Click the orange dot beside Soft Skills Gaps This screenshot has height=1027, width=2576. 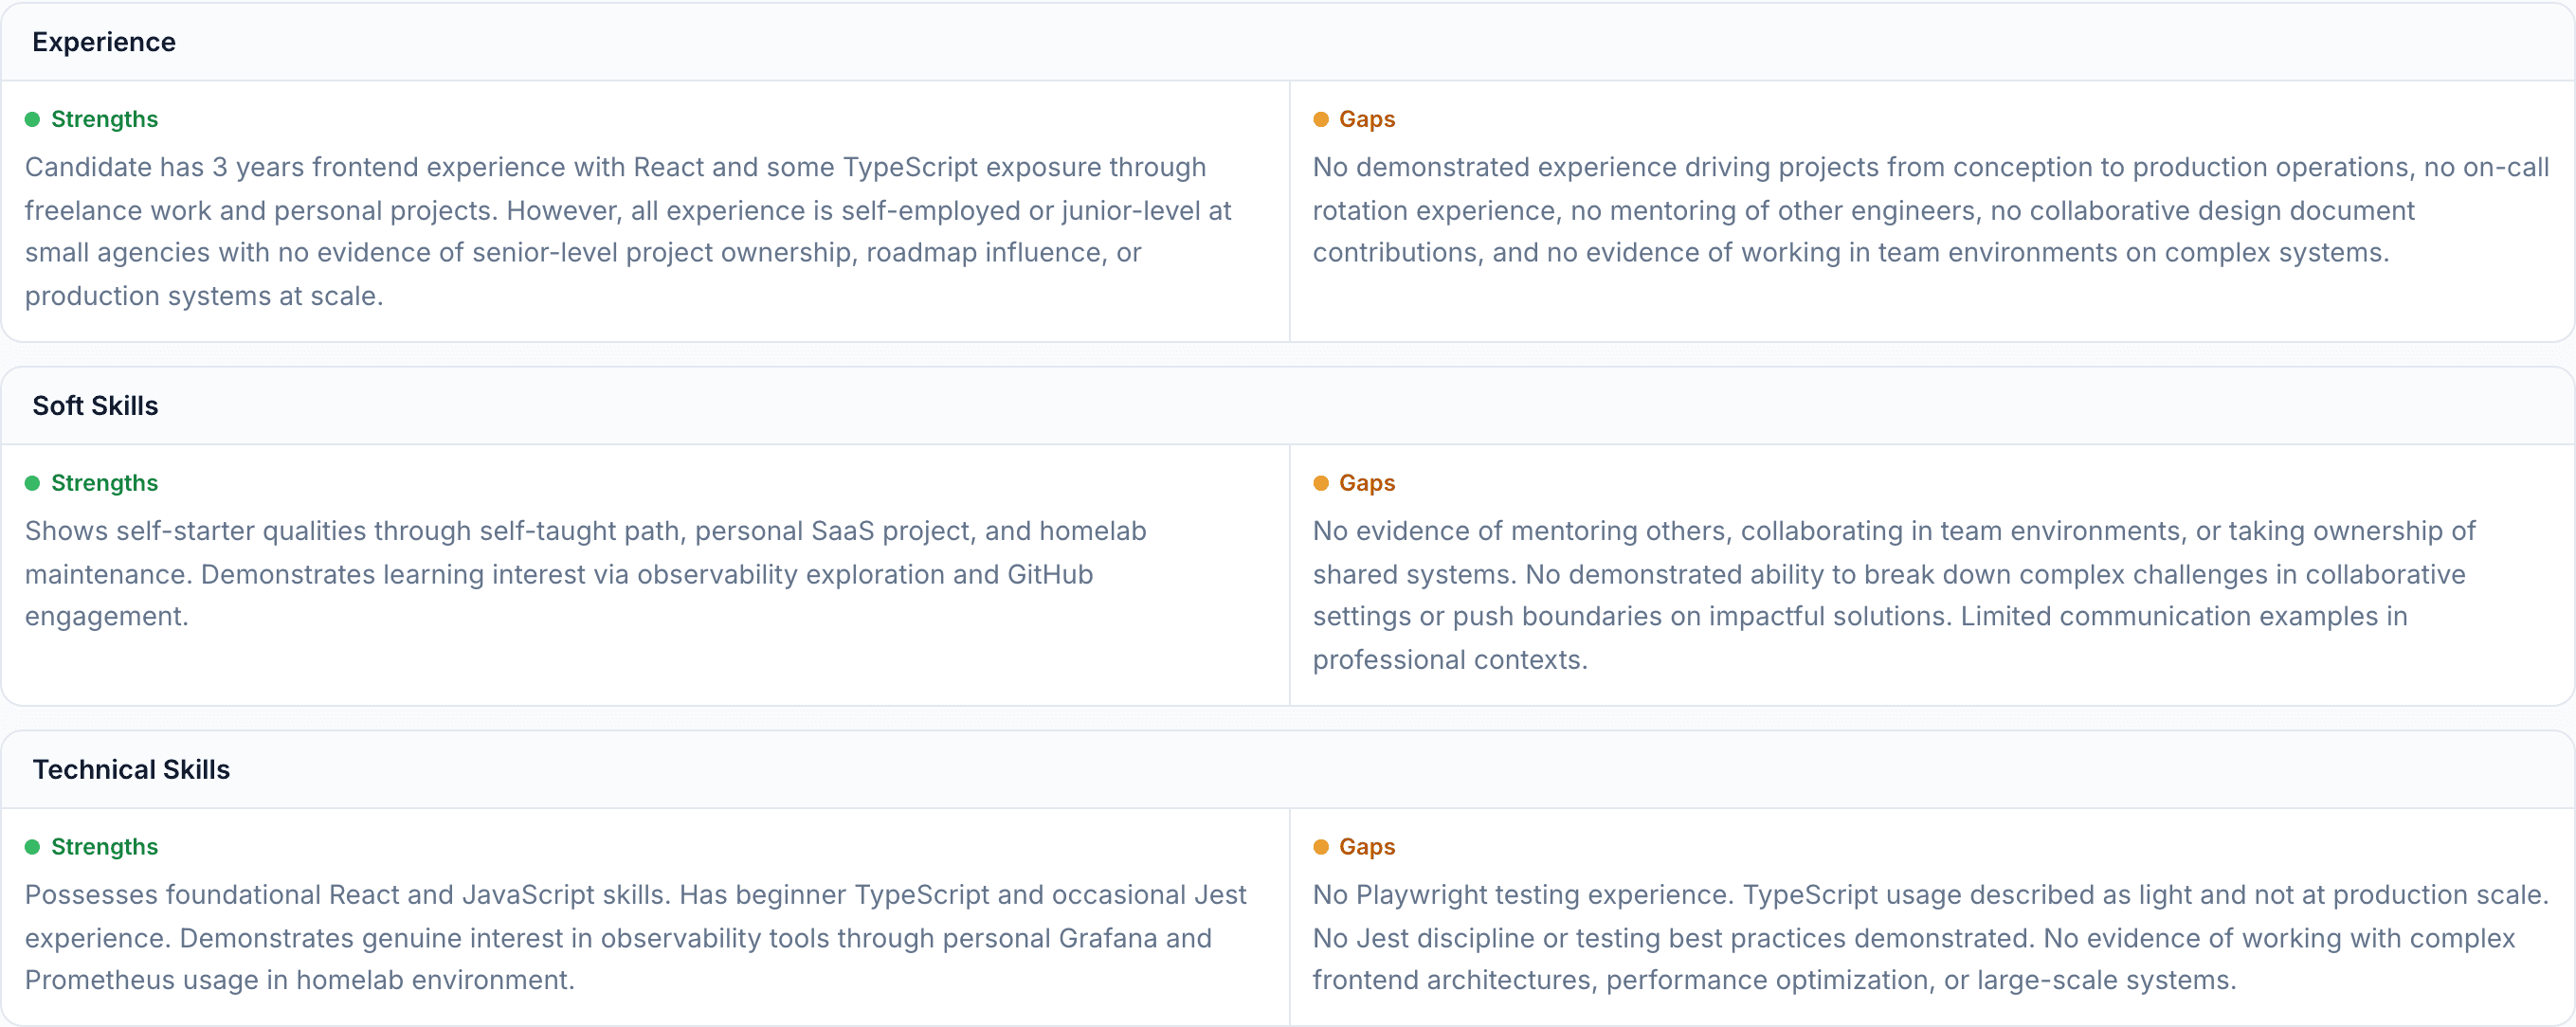click(x=1320, y=483)
